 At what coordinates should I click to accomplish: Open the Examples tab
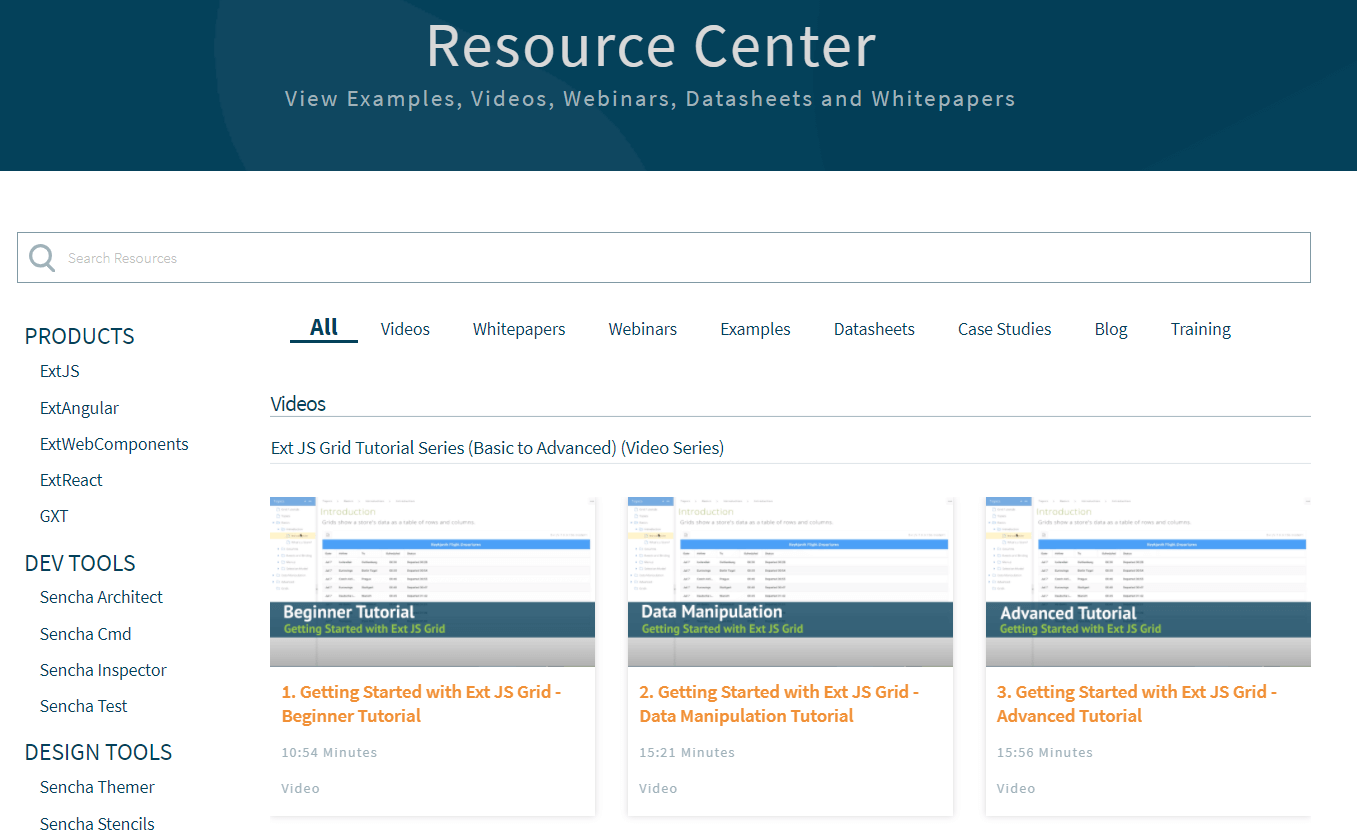[755, 329]
